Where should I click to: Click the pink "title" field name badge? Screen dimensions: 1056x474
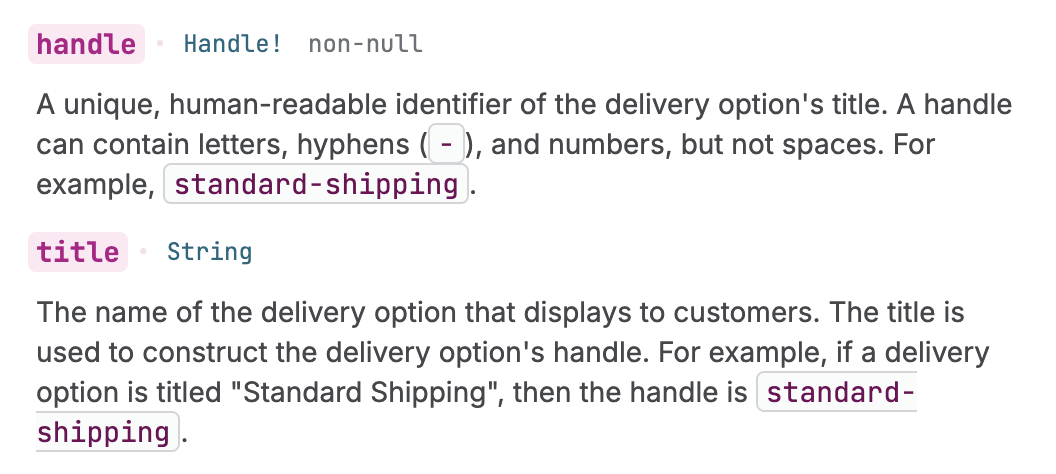coord(78,252)
